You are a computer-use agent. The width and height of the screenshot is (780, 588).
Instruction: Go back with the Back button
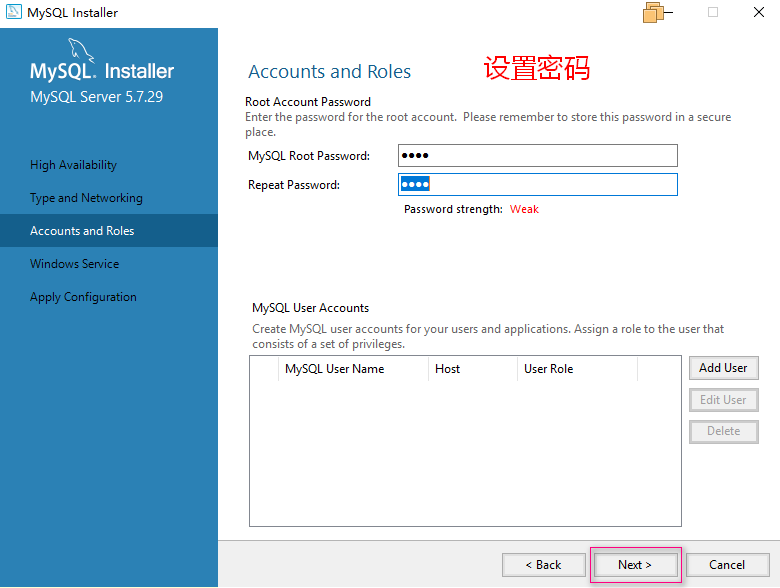[543, 565]
